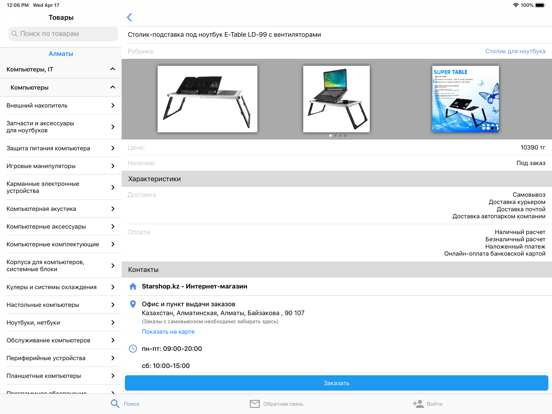The height and width of the screenshot is (414, 552).
Task: Tap the magnifier icon in the search field
Action: tap(14, 34)
